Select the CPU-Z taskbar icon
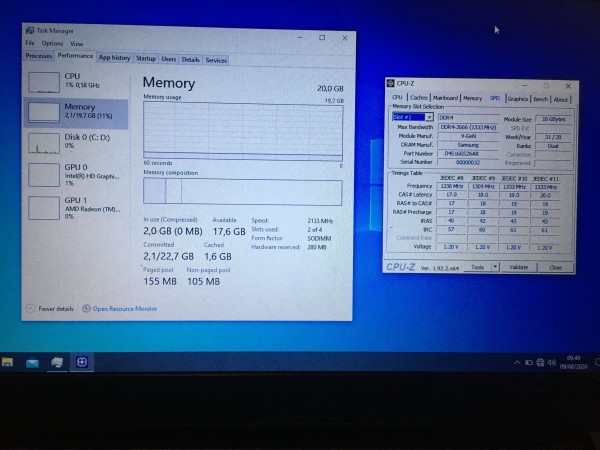The image size is (600, 450). click(82, 362)
